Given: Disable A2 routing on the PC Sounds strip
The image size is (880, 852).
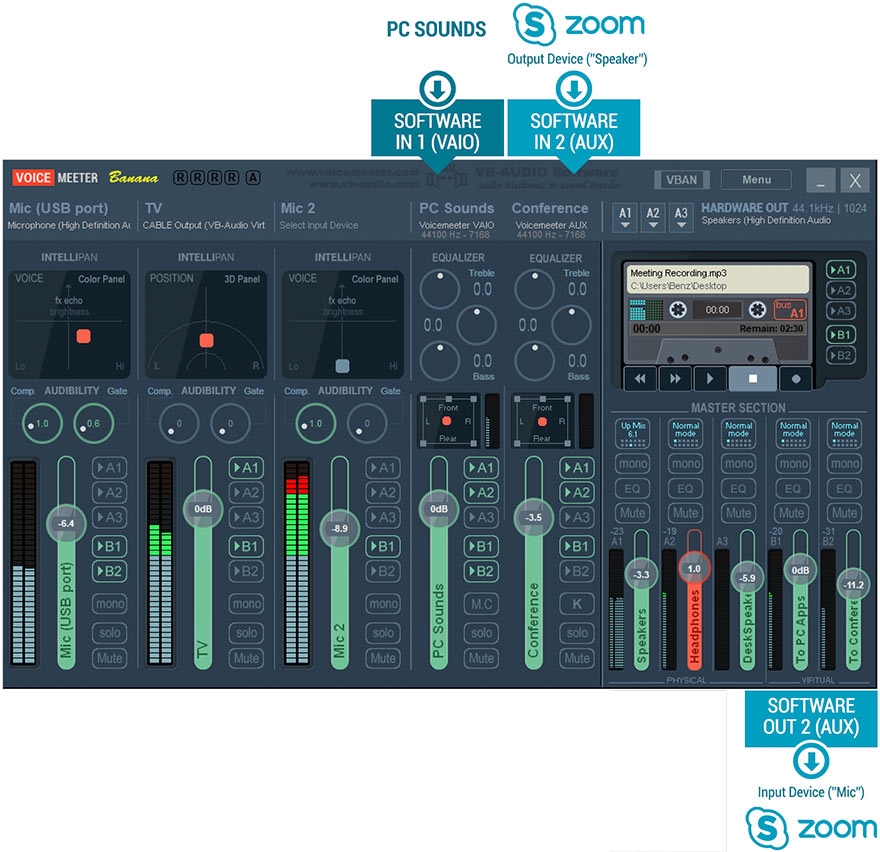Looking at the screenshot, I should 482,493.
